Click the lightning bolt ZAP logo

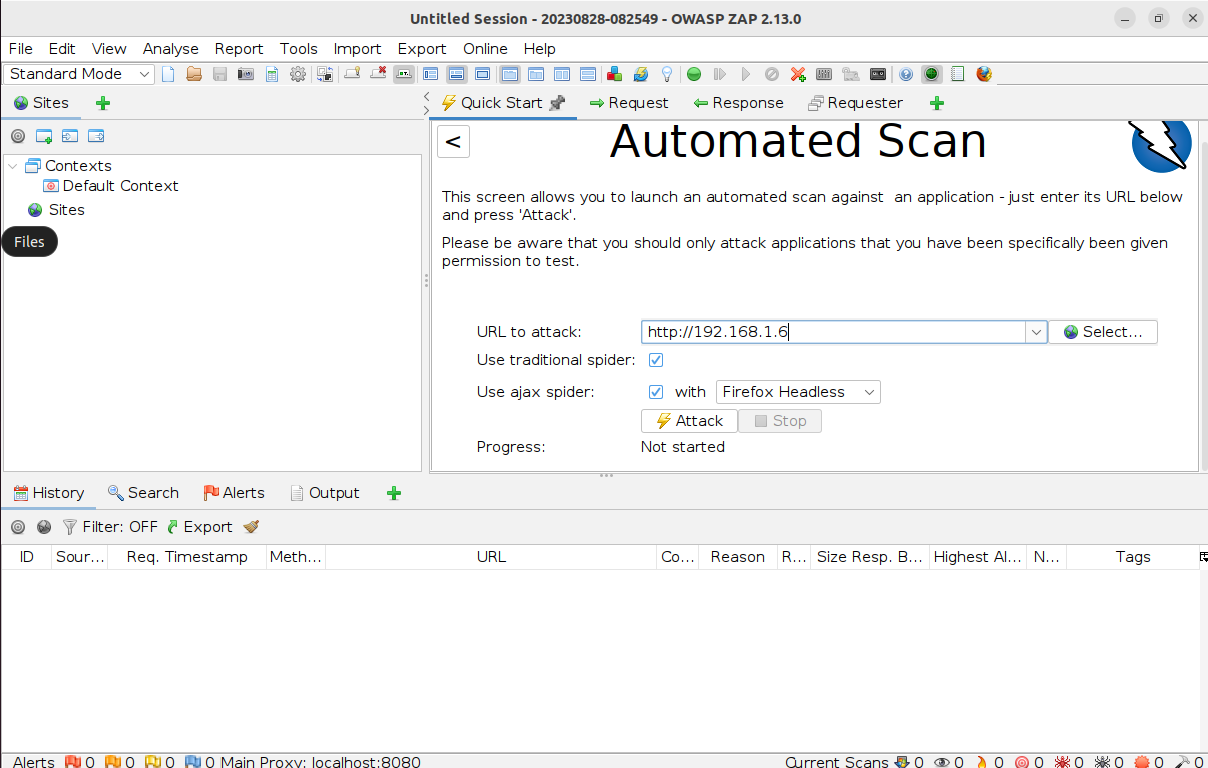(x=1160, y=146)
